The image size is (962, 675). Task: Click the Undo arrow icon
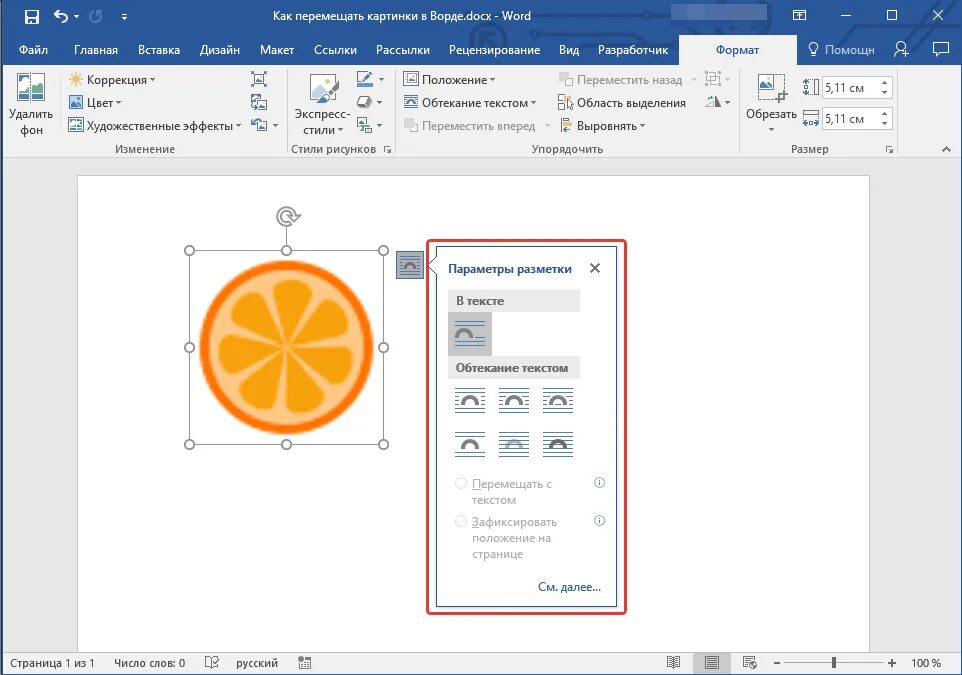point(61,16)
